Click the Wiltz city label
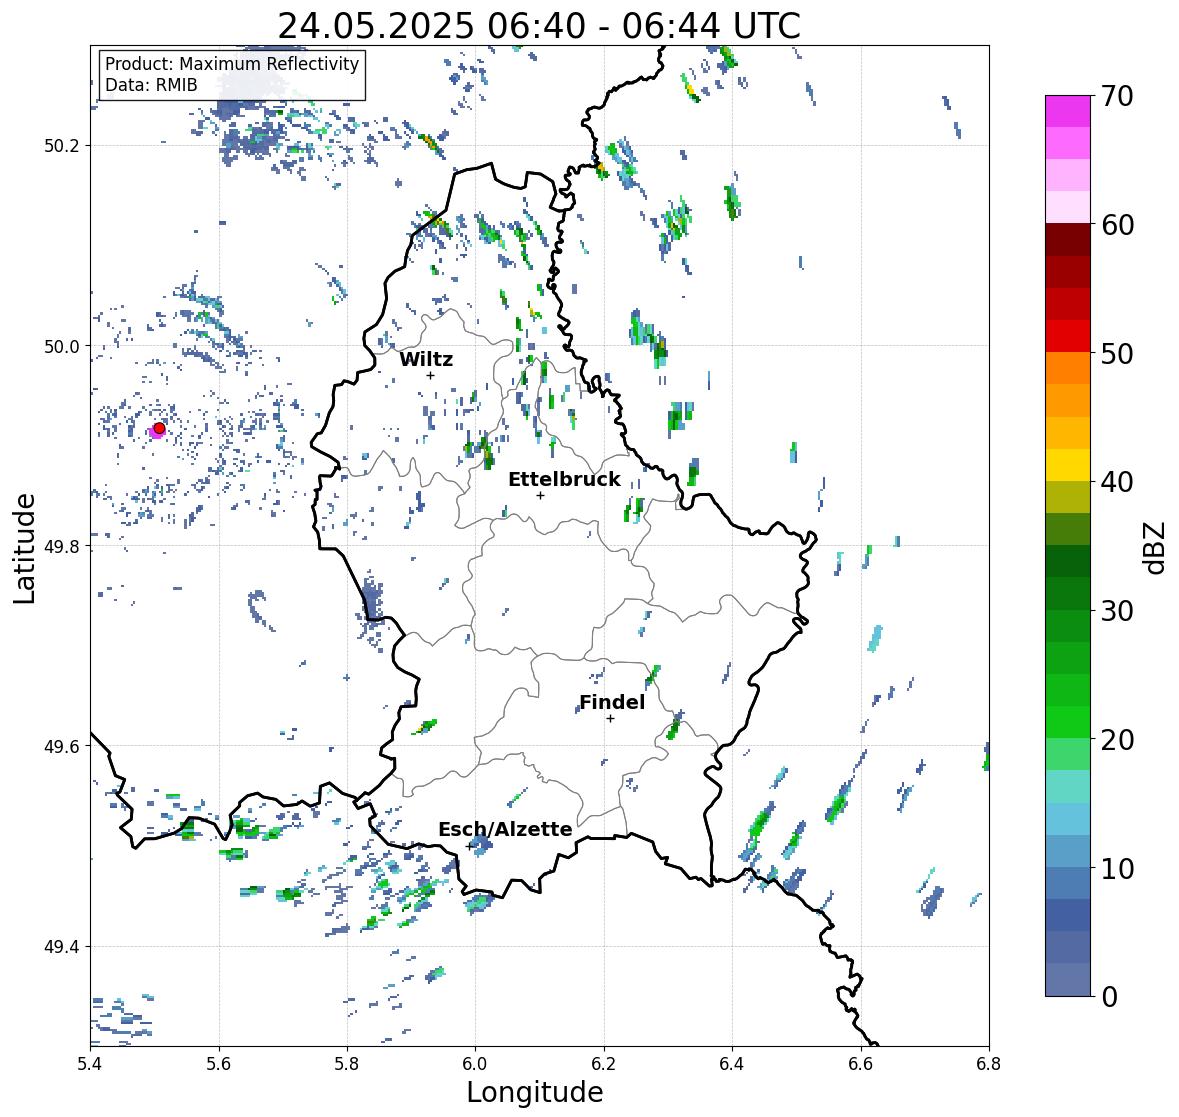This screenshot has height=1117, width=1179. tap(426, 359)
